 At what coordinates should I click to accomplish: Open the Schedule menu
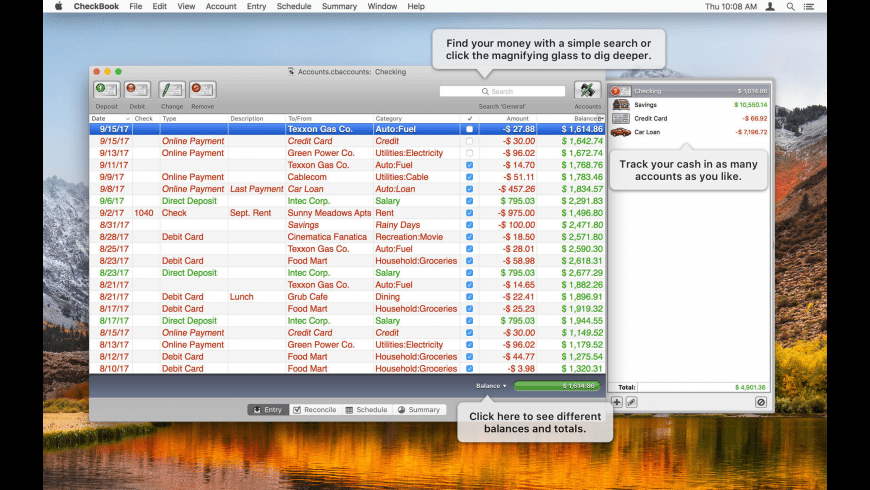(294, 7)
